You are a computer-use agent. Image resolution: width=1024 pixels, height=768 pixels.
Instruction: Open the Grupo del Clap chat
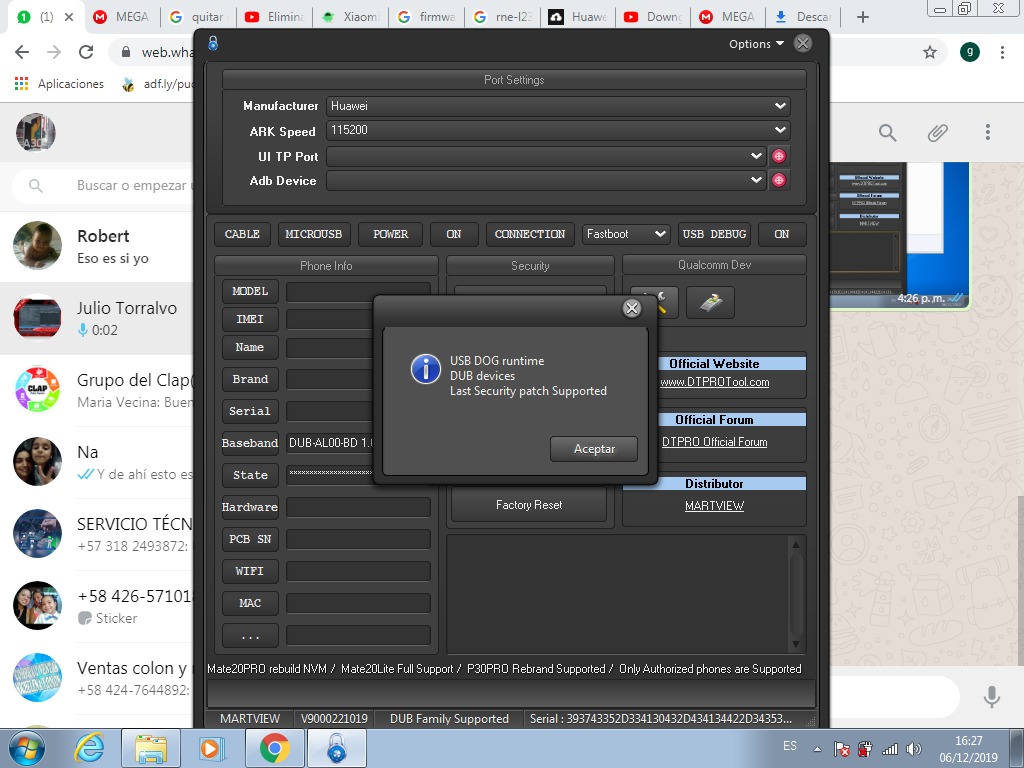(x=97, y=391)
